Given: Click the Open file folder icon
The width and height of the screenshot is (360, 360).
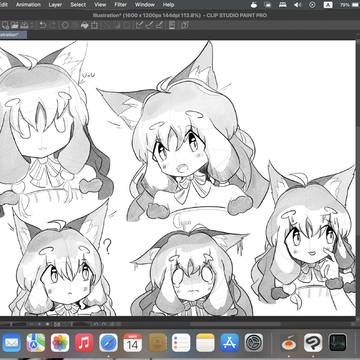Looking at the screenshot, I should tap(14, 25).
